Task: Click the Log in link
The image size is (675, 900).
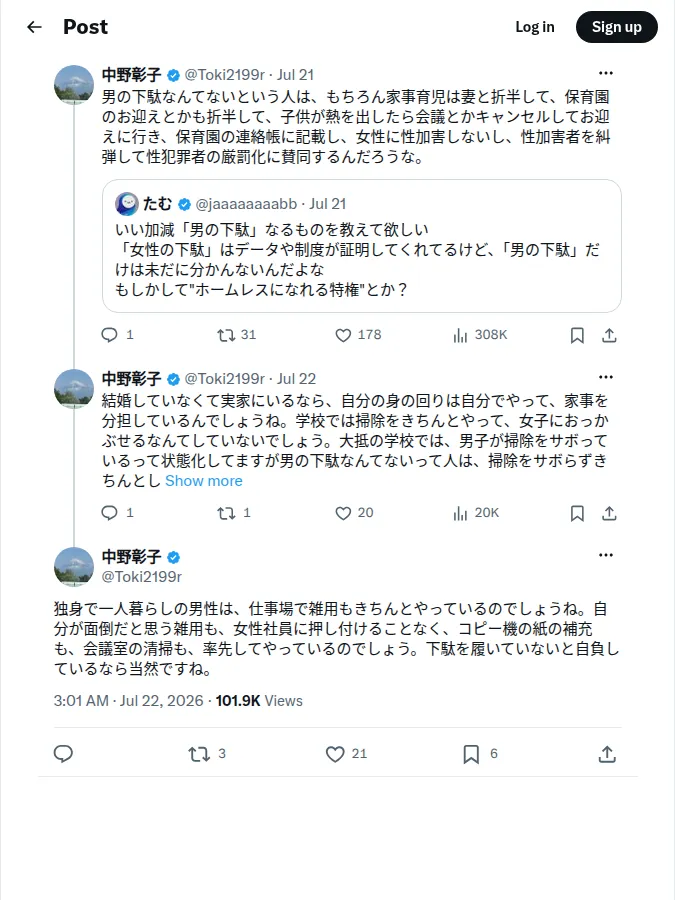Action: pyautogui.click(x=535, y=27)
